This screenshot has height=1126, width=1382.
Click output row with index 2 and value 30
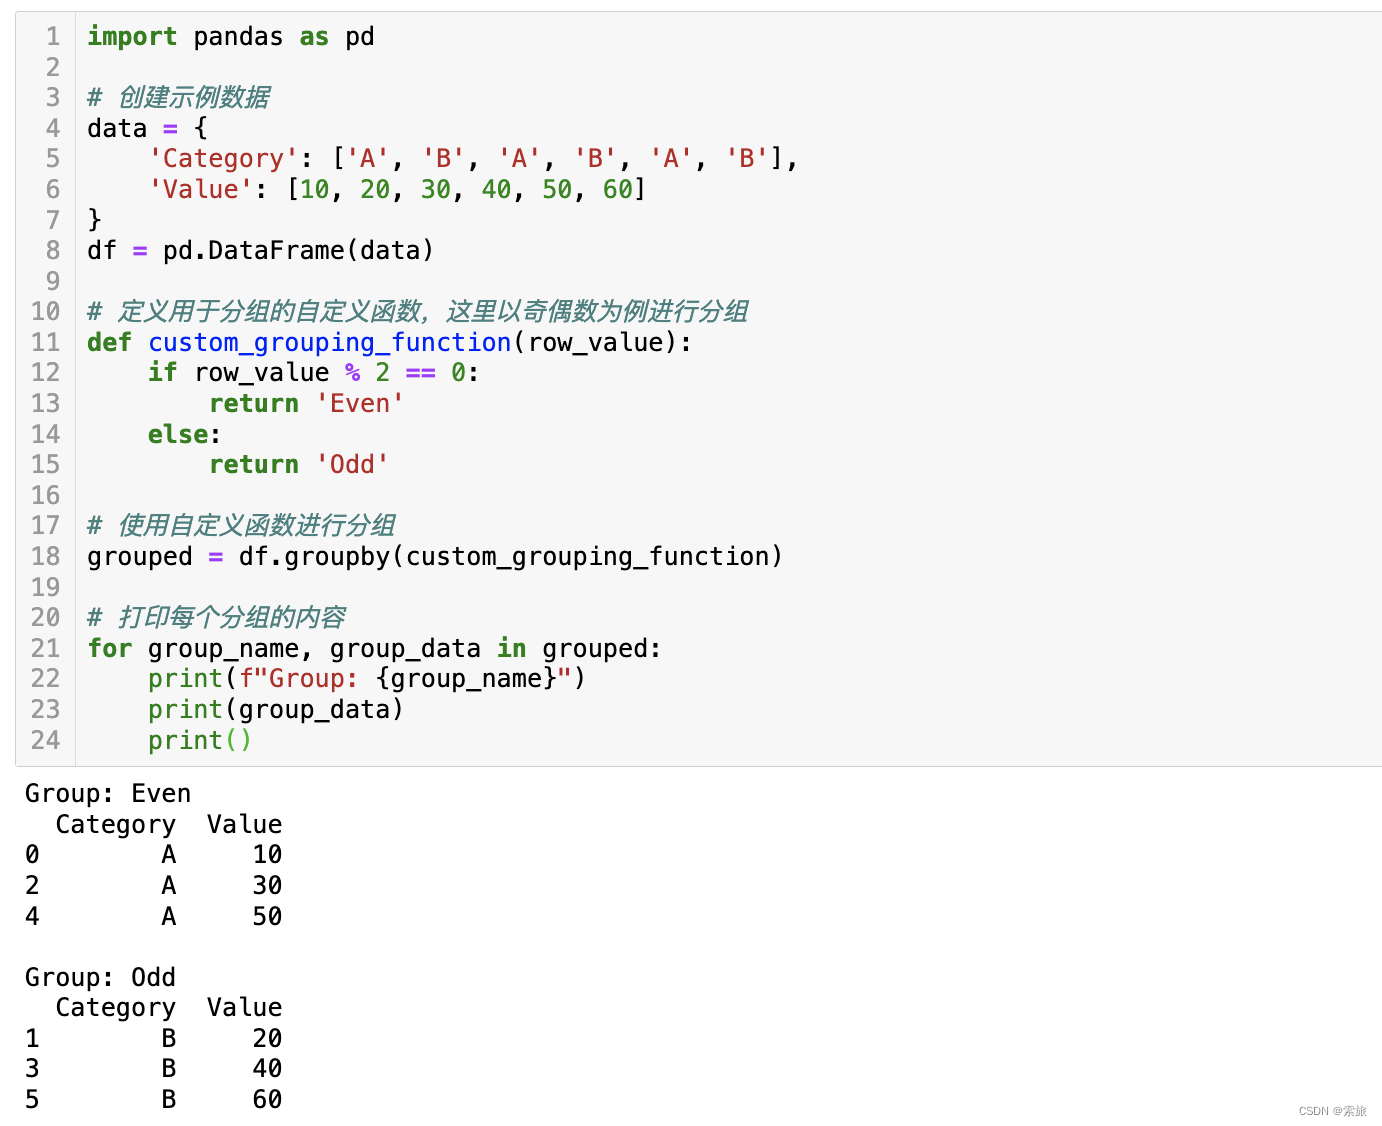click(x=154, y=886)
